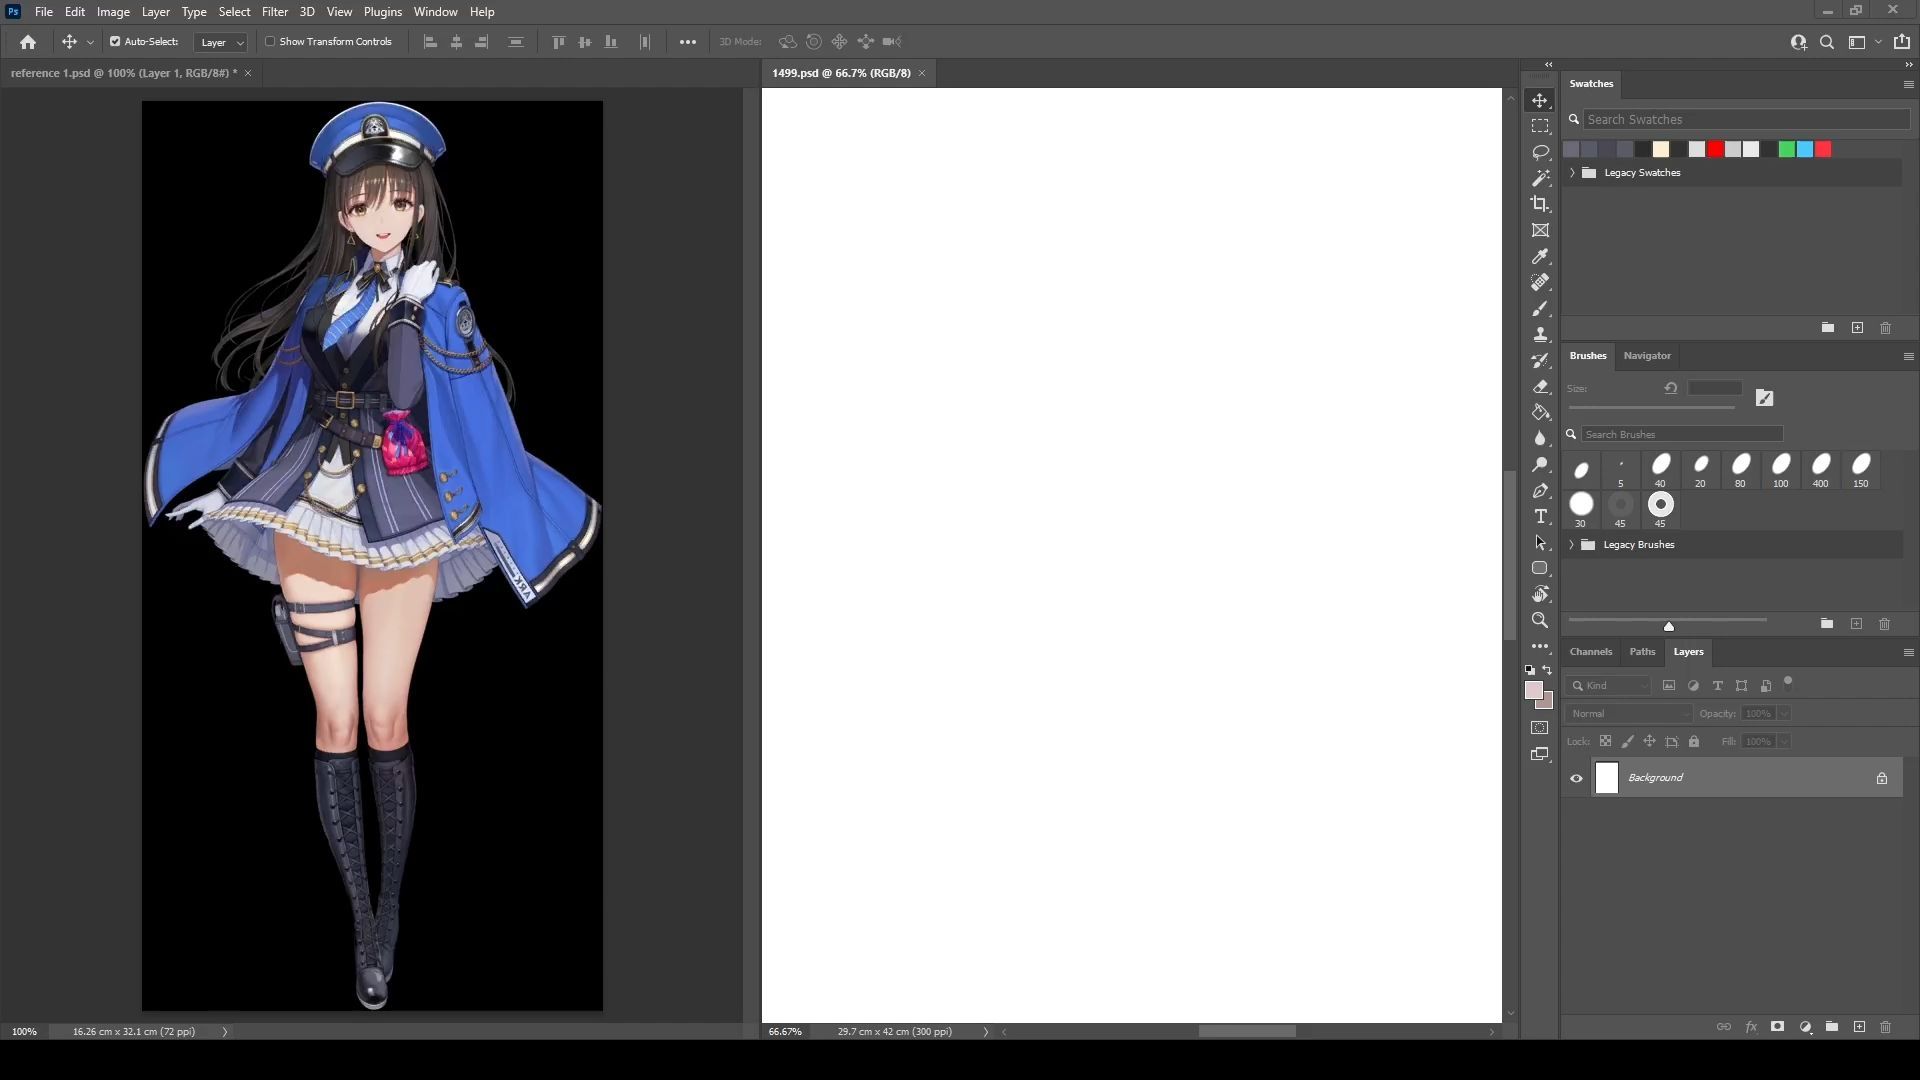Select the Crop tool

pos(1540,204)
